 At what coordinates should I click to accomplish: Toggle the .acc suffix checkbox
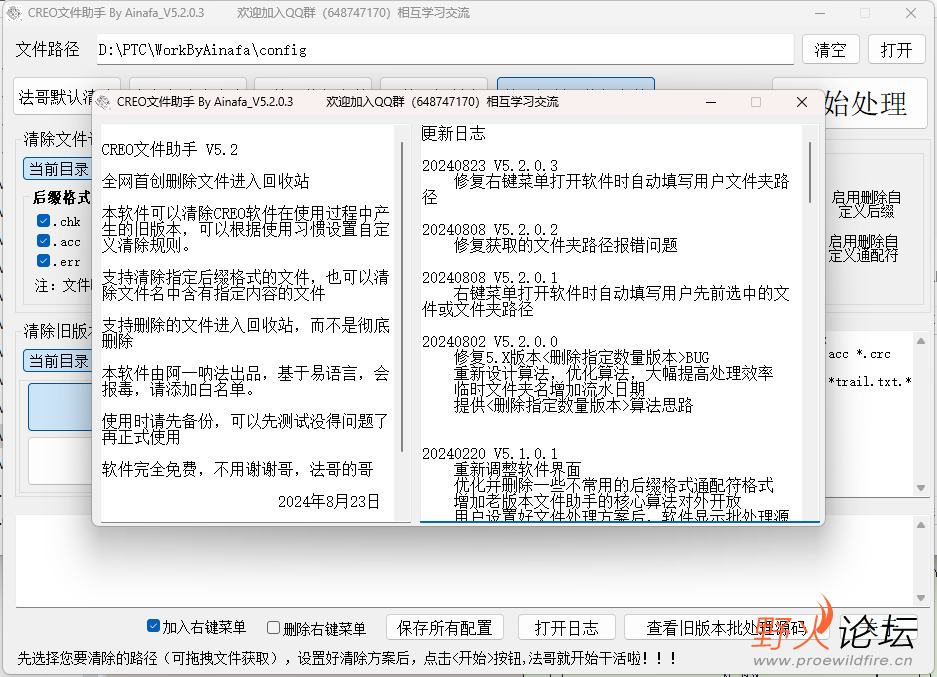point(43,241)
